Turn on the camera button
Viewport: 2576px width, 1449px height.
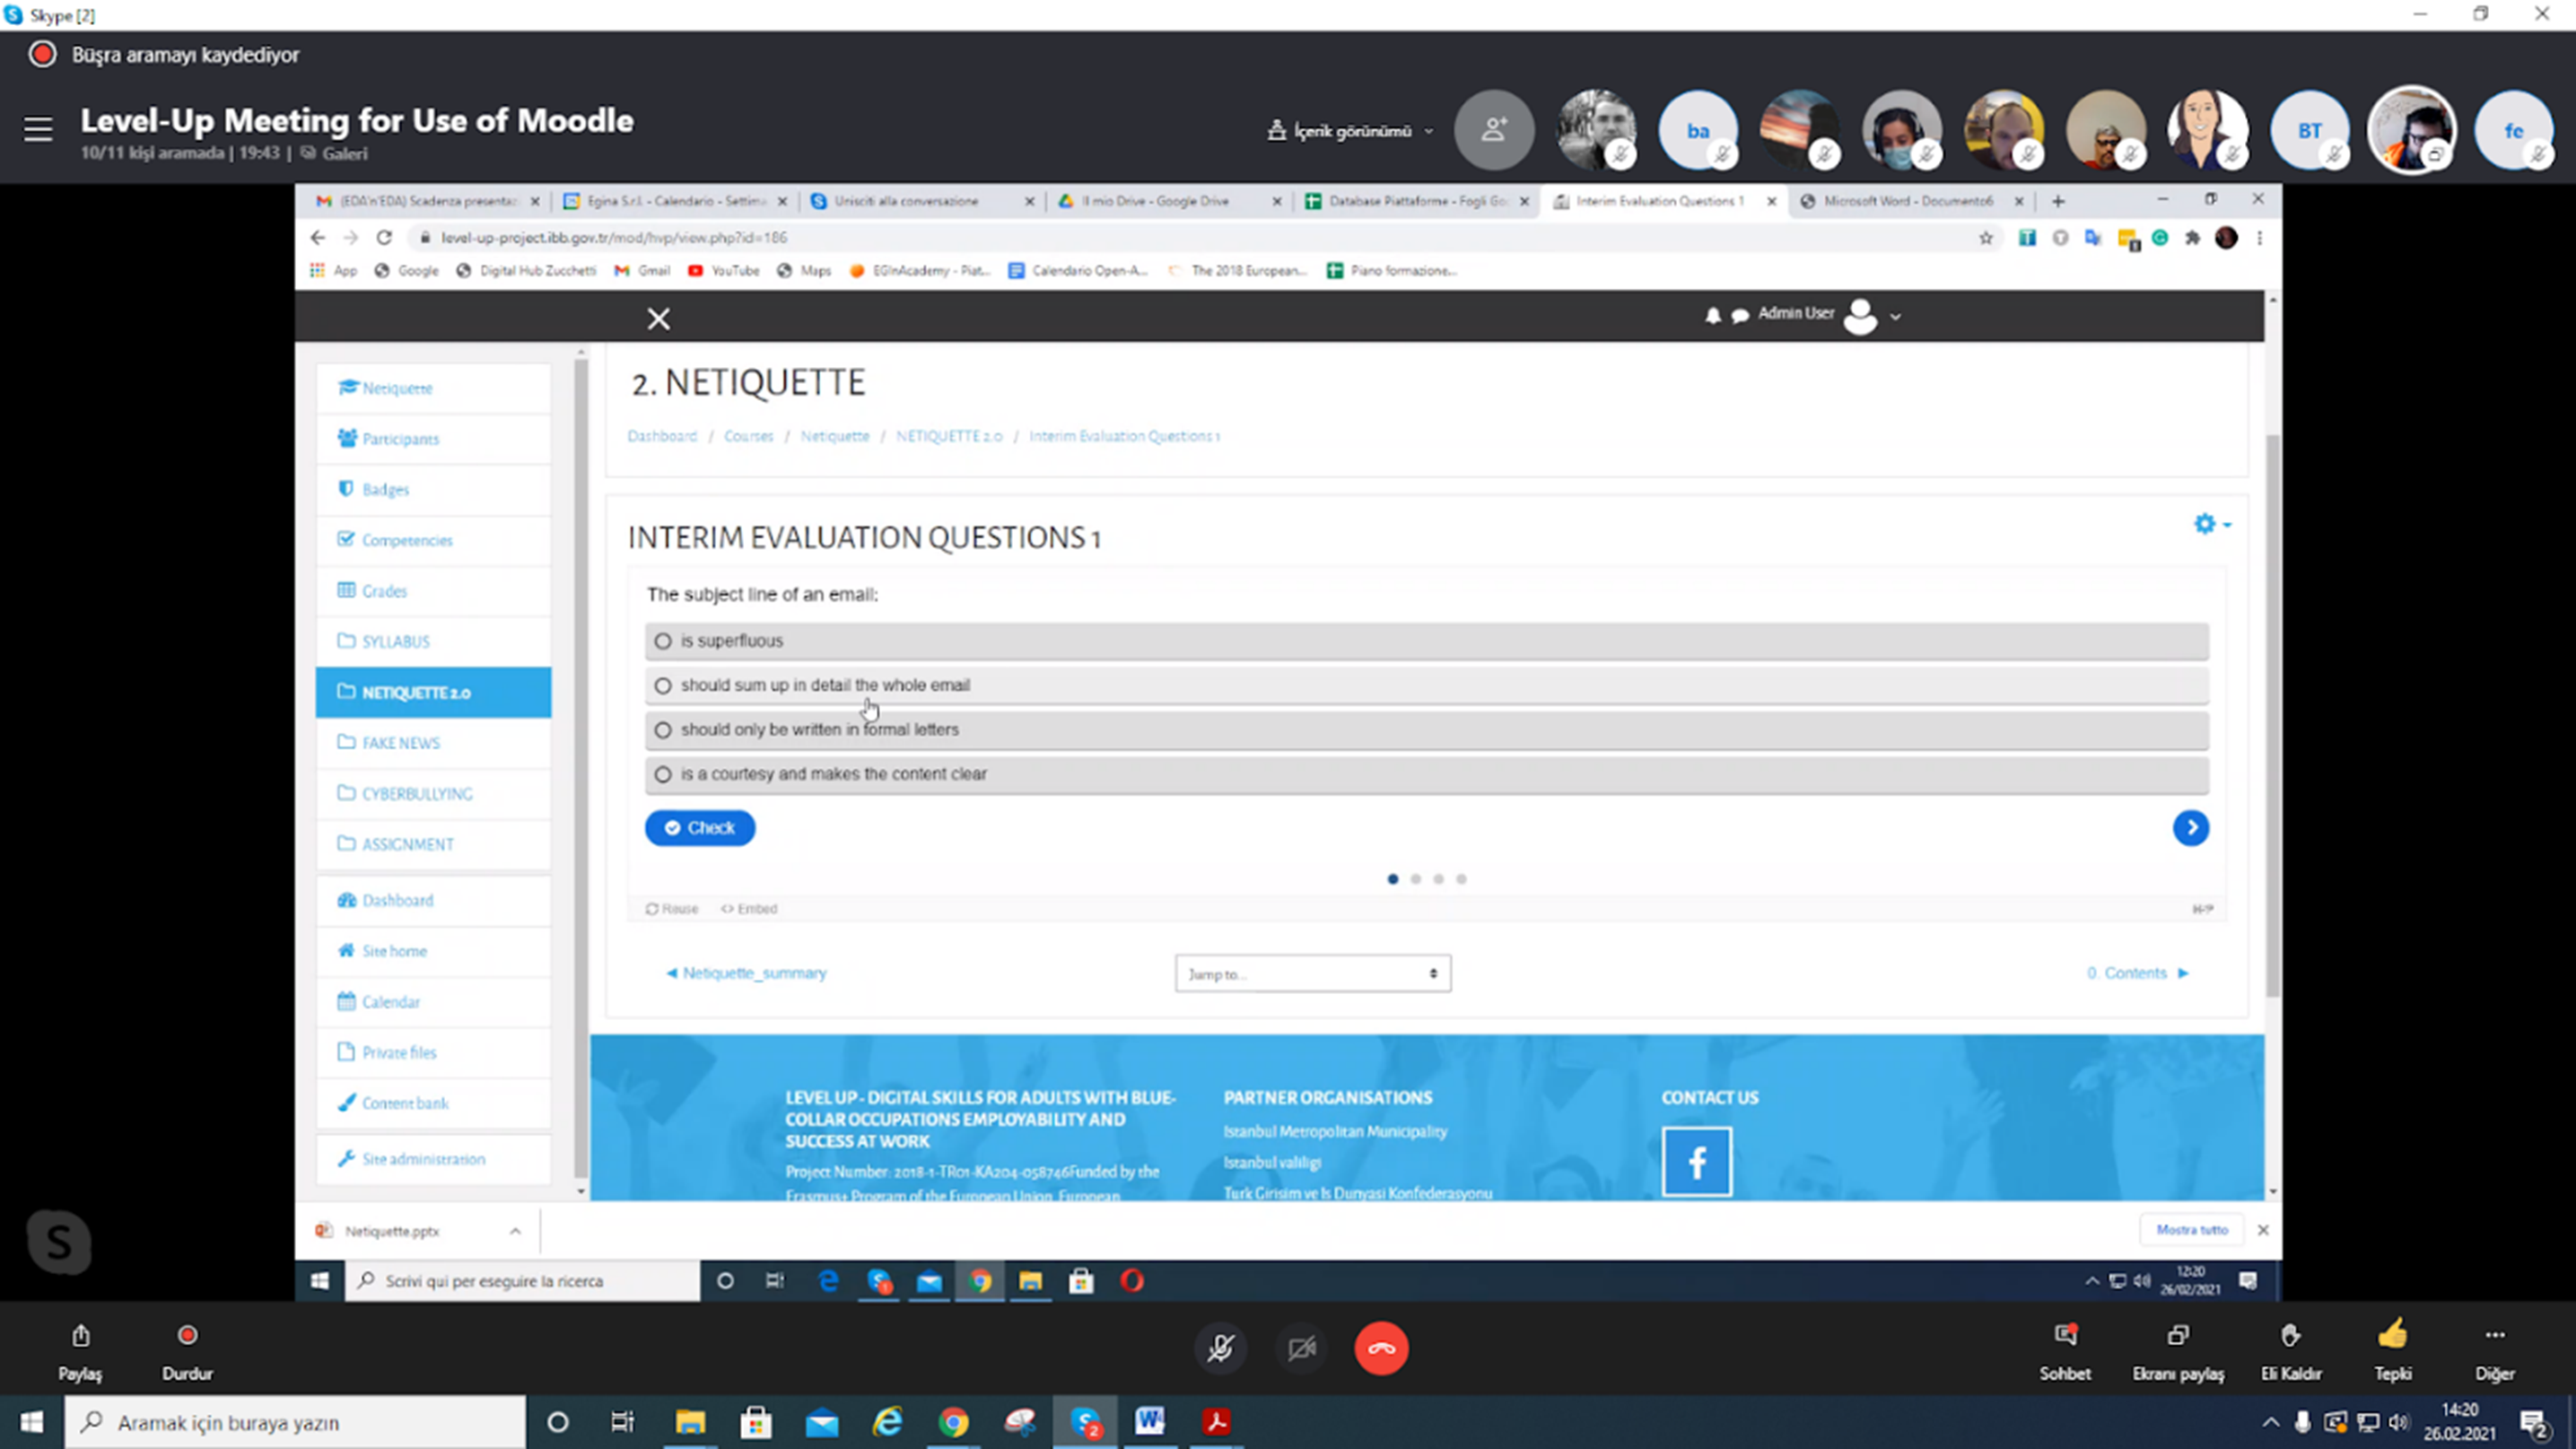tap(1301, 1348)
